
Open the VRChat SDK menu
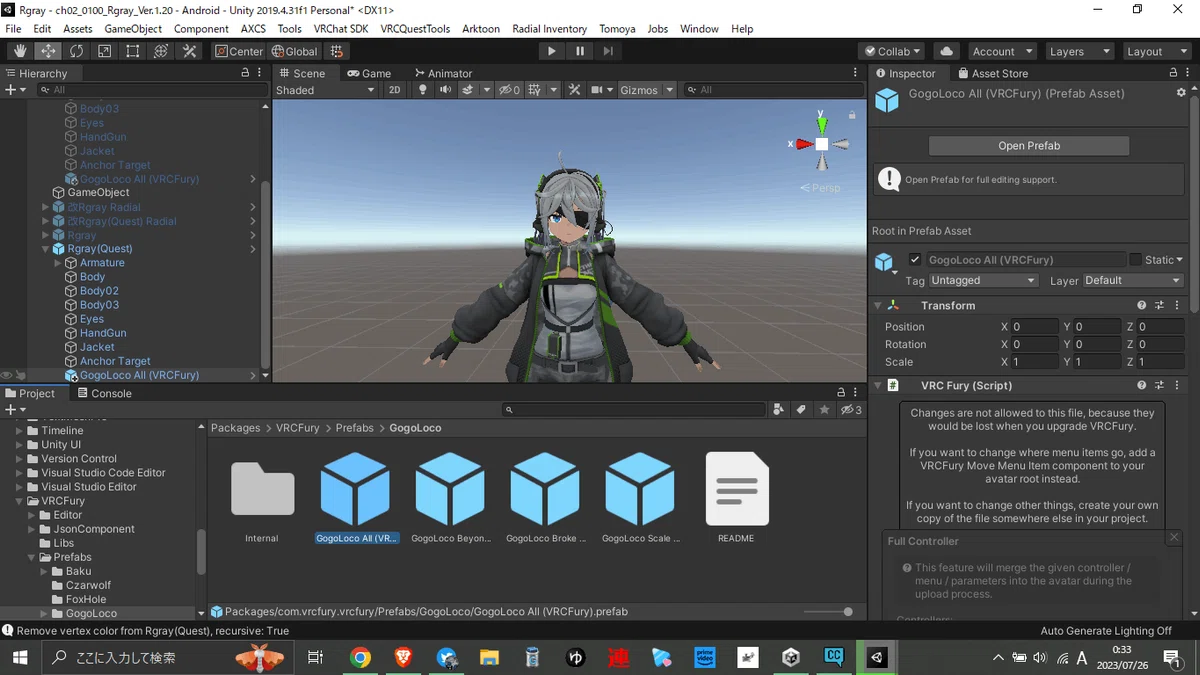coord(341,29)
